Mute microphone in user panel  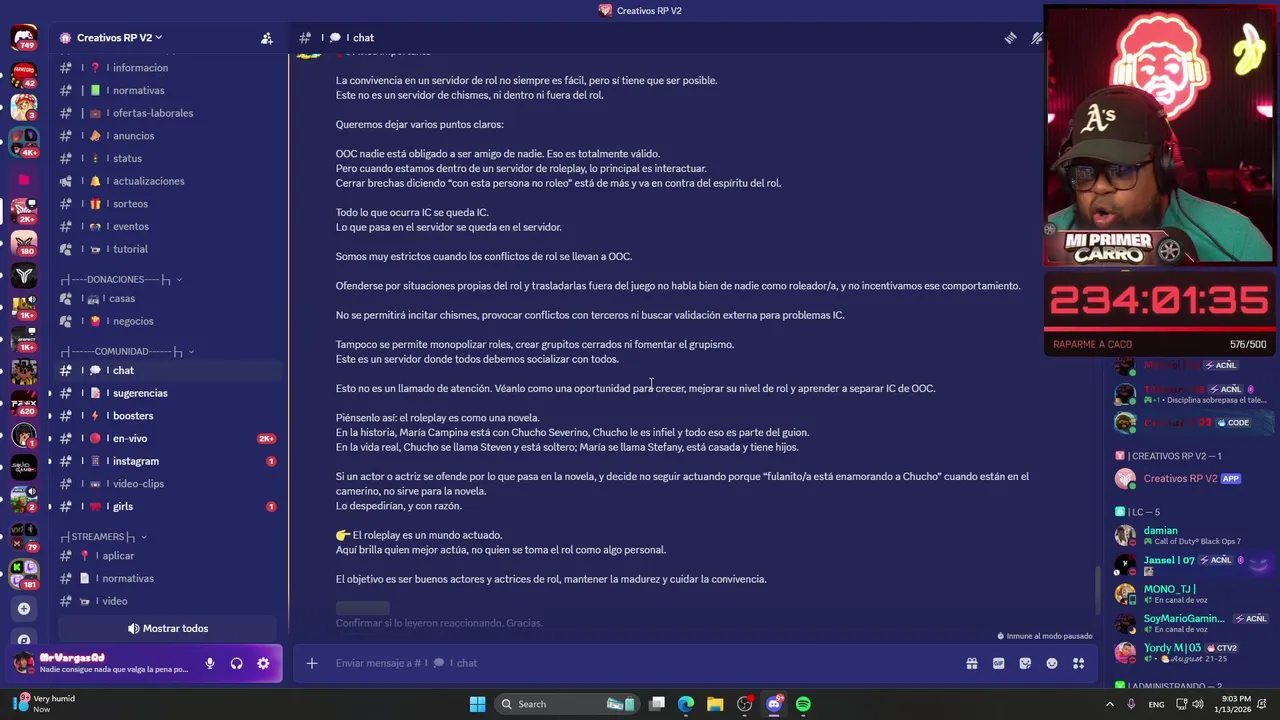coord(210,663)
